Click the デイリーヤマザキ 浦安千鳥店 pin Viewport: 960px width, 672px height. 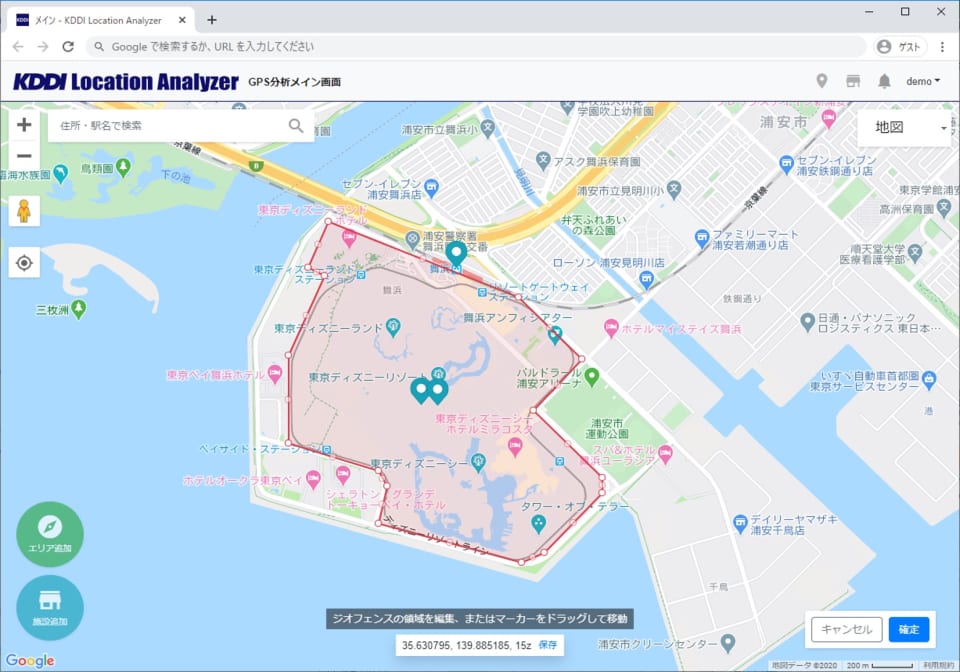click(740, 523)
